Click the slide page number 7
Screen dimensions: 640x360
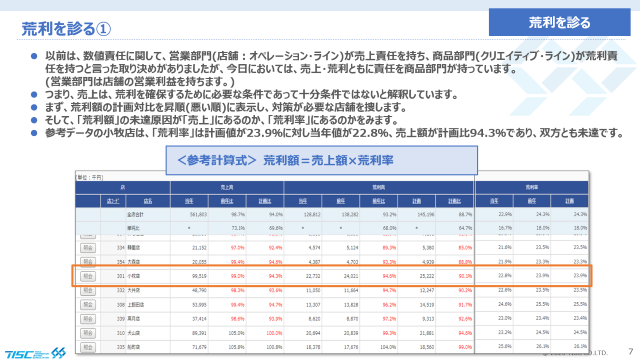pyautogui.click(x=631, y=351)
